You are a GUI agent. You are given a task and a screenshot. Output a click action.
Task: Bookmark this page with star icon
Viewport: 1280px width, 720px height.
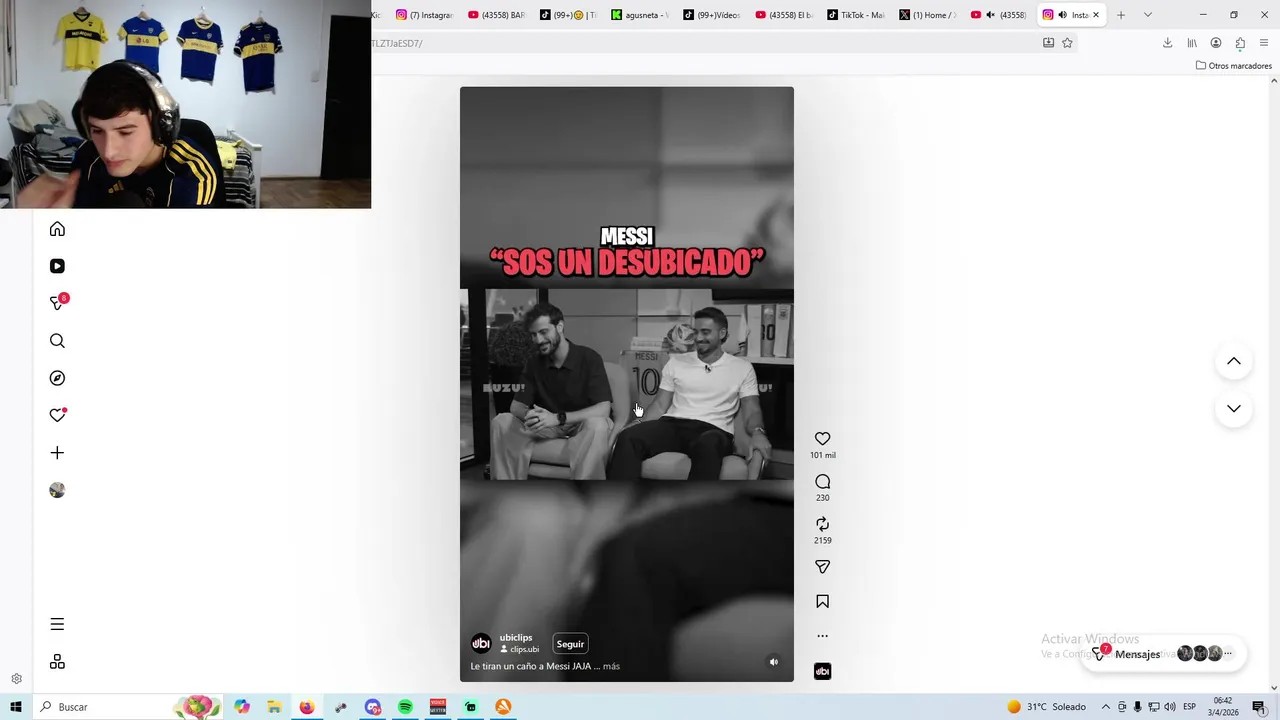(x=1067, y=43)
